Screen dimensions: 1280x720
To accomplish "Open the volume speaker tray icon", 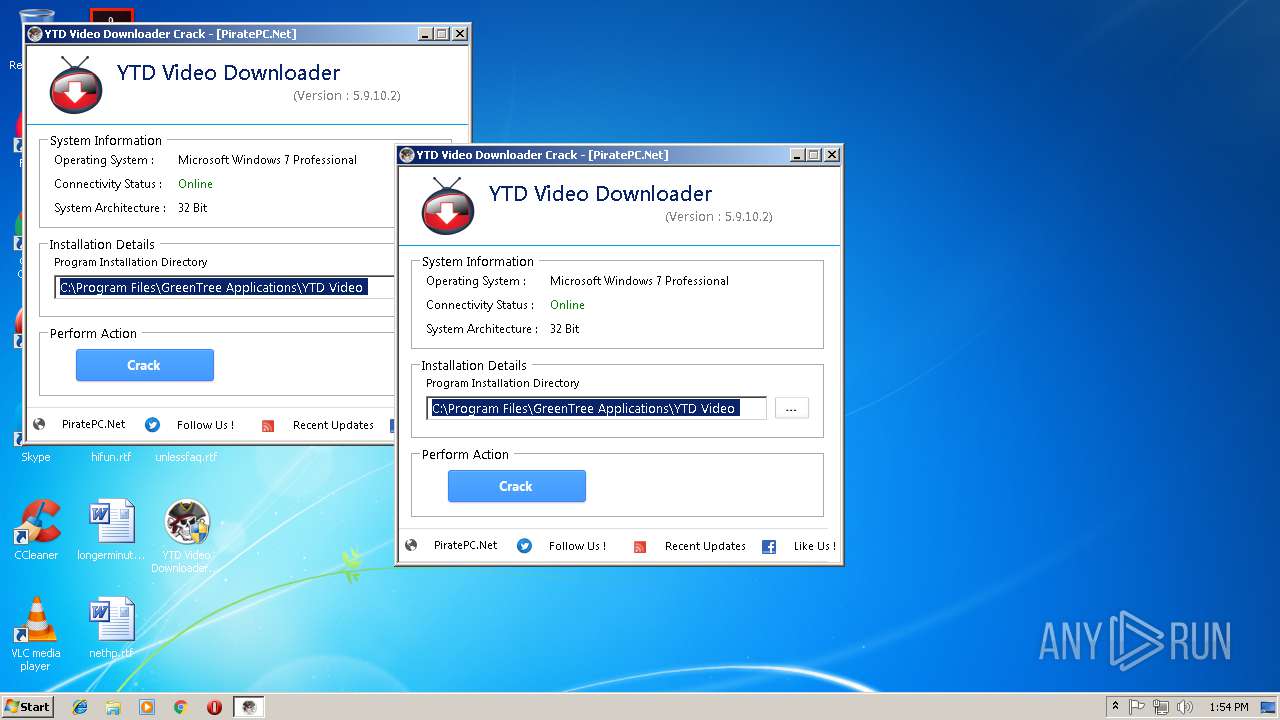I will click(1185, 707).
